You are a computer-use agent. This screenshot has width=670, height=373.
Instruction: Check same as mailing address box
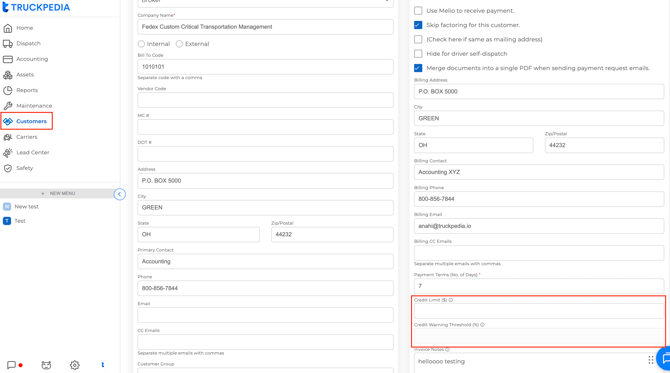coord(418,39)
